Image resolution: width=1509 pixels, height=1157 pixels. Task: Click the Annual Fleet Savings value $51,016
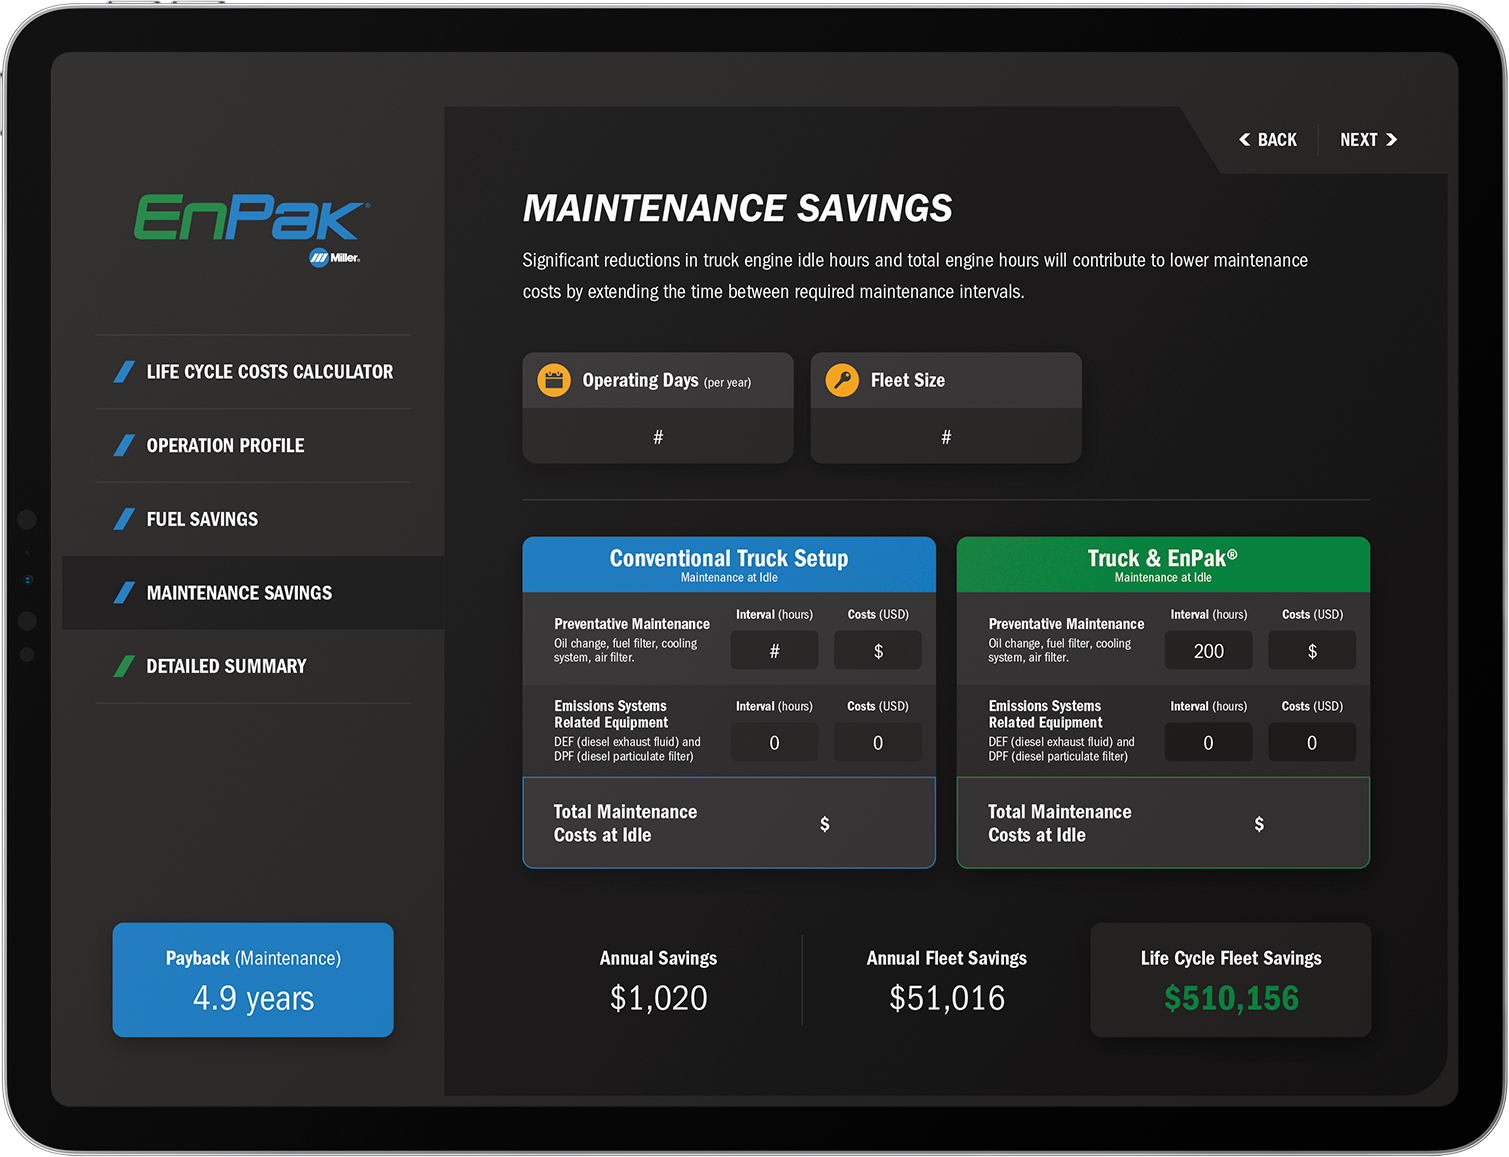pos(947,998)
